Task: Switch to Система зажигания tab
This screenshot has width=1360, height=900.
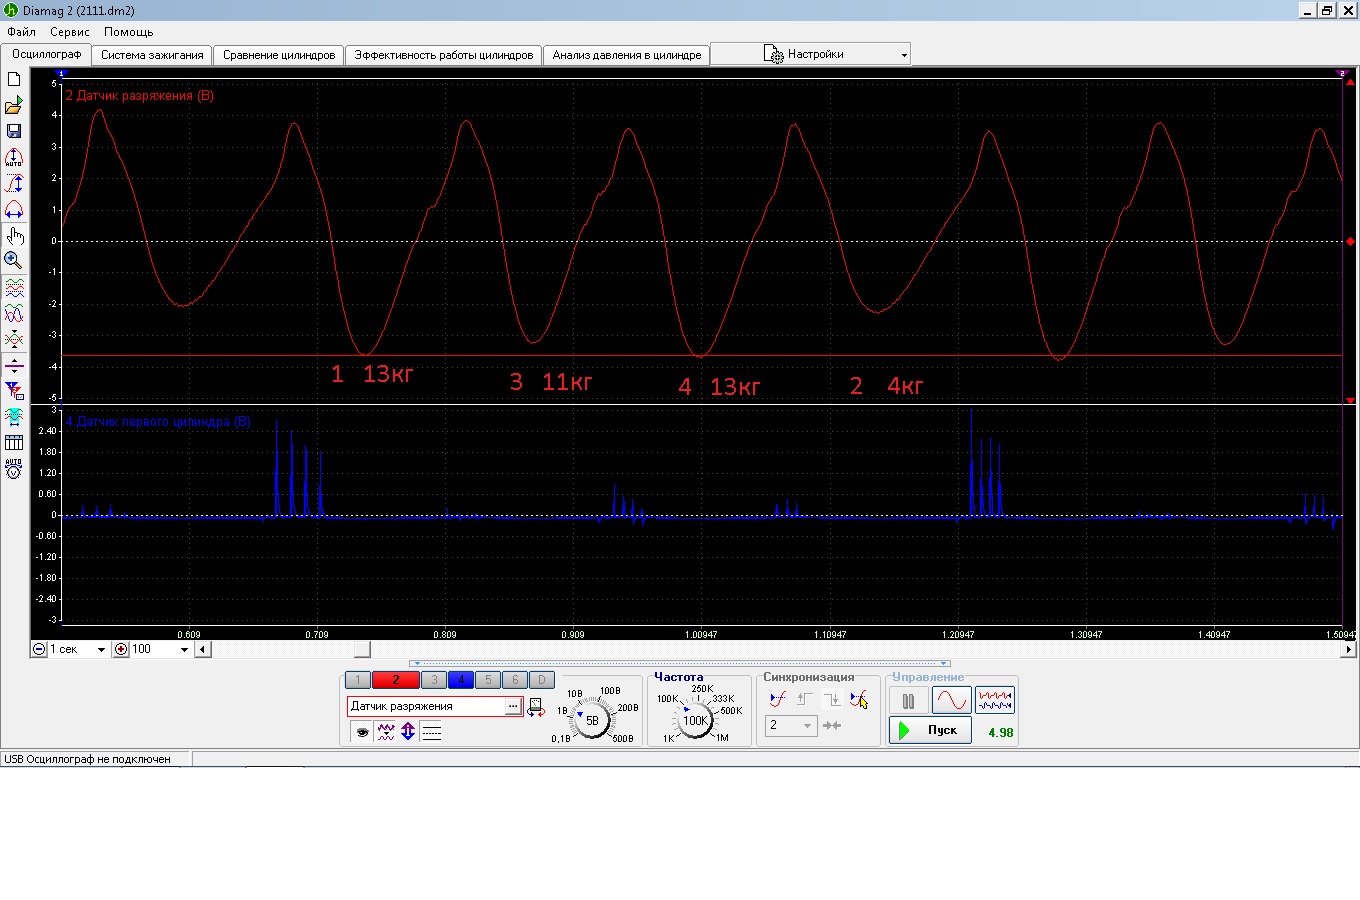Action: pos(152,55)
